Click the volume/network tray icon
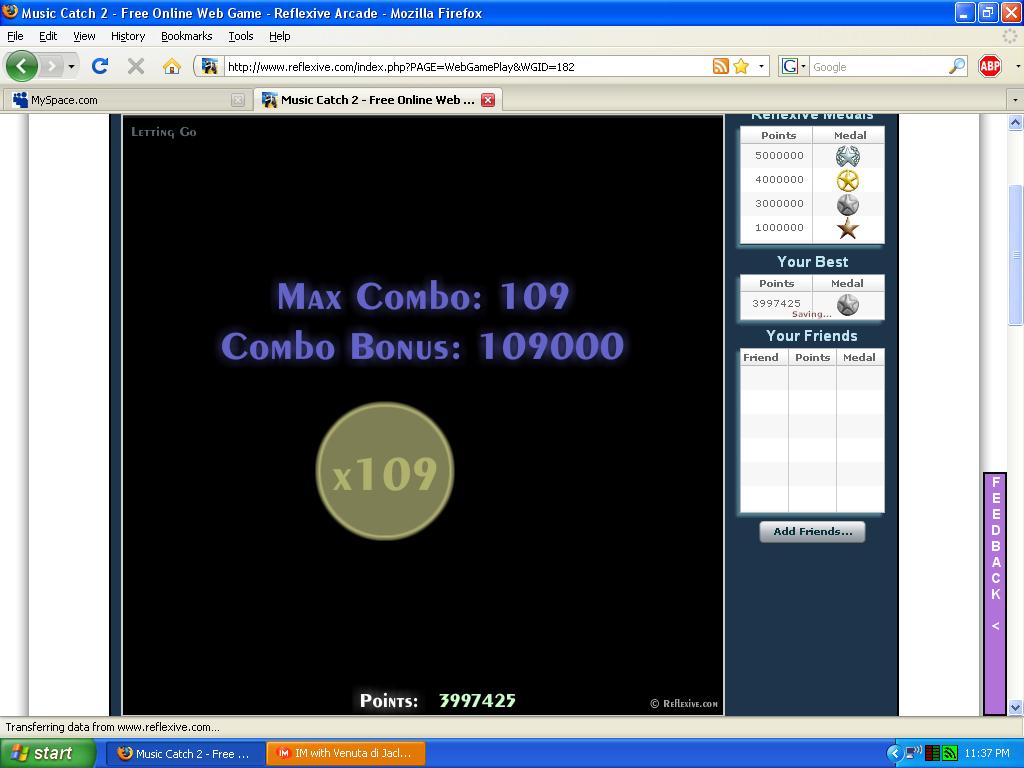The width and height of the screenshot is (1024, 768). [x=914, y=754]
